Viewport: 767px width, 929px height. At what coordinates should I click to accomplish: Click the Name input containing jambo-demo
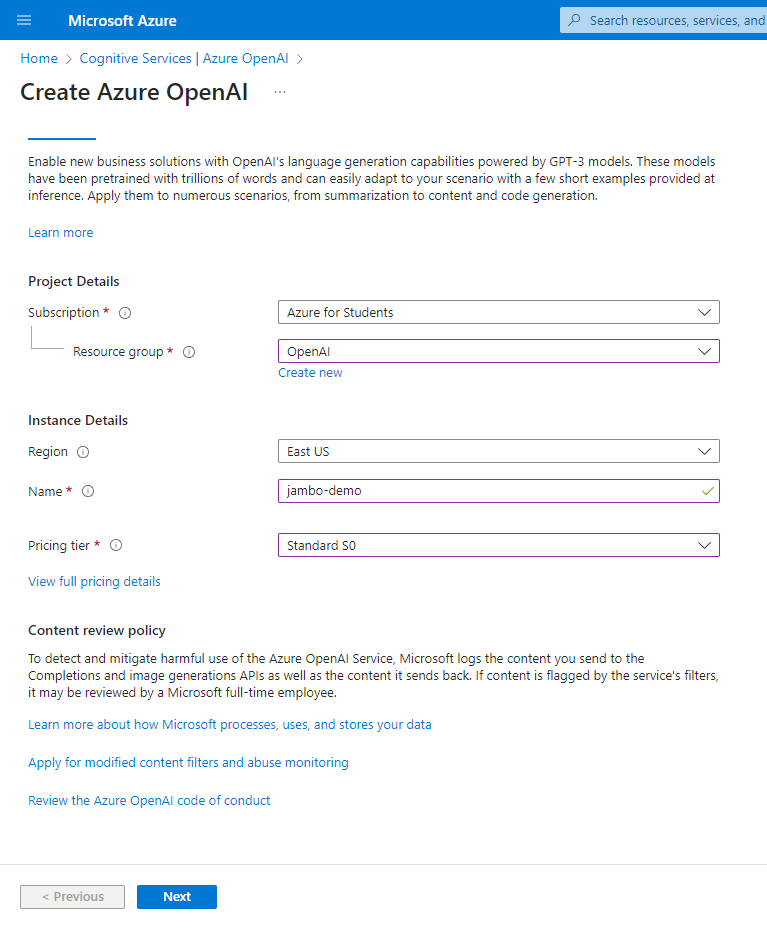click(x=480, y=491)
